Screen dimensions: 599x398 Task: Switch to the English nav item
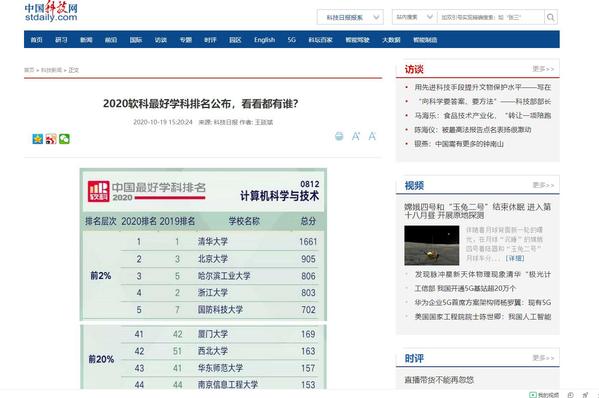click(264, 40)
